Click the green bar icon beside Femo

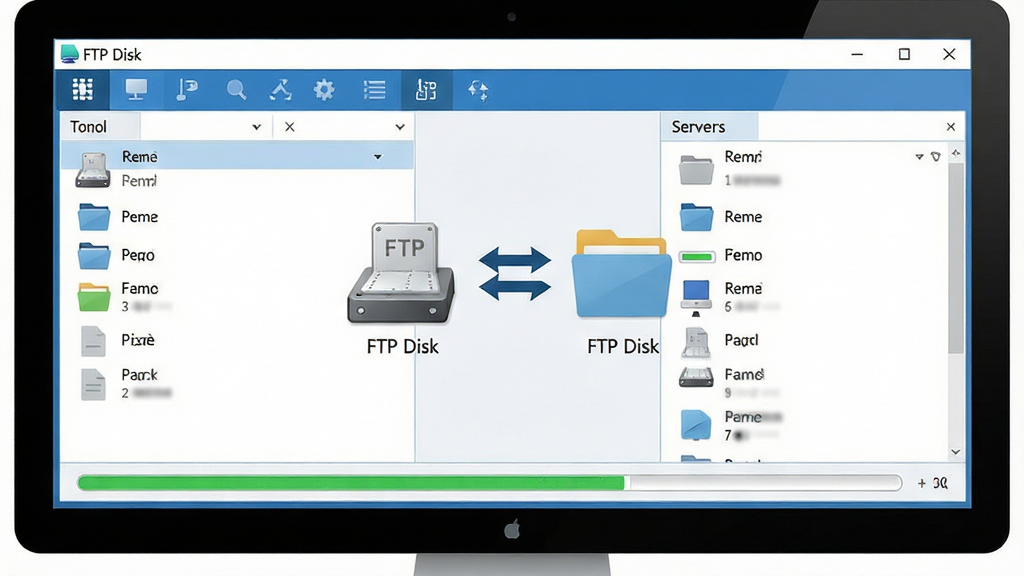696,257
